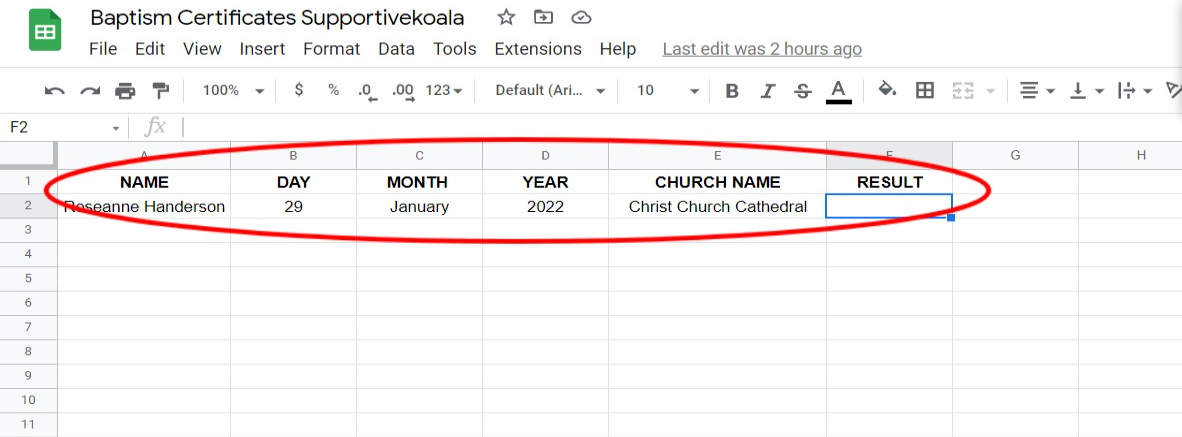Open the 'Last edit was 2 hours ago' link
1182x437 pixels.
[x=762, y=49]
